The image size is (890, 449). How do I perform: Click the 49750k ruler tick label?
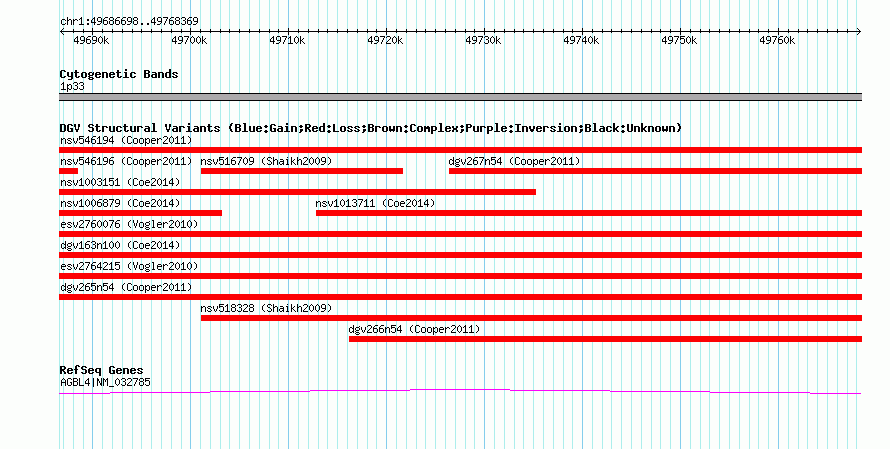(679, 40)
